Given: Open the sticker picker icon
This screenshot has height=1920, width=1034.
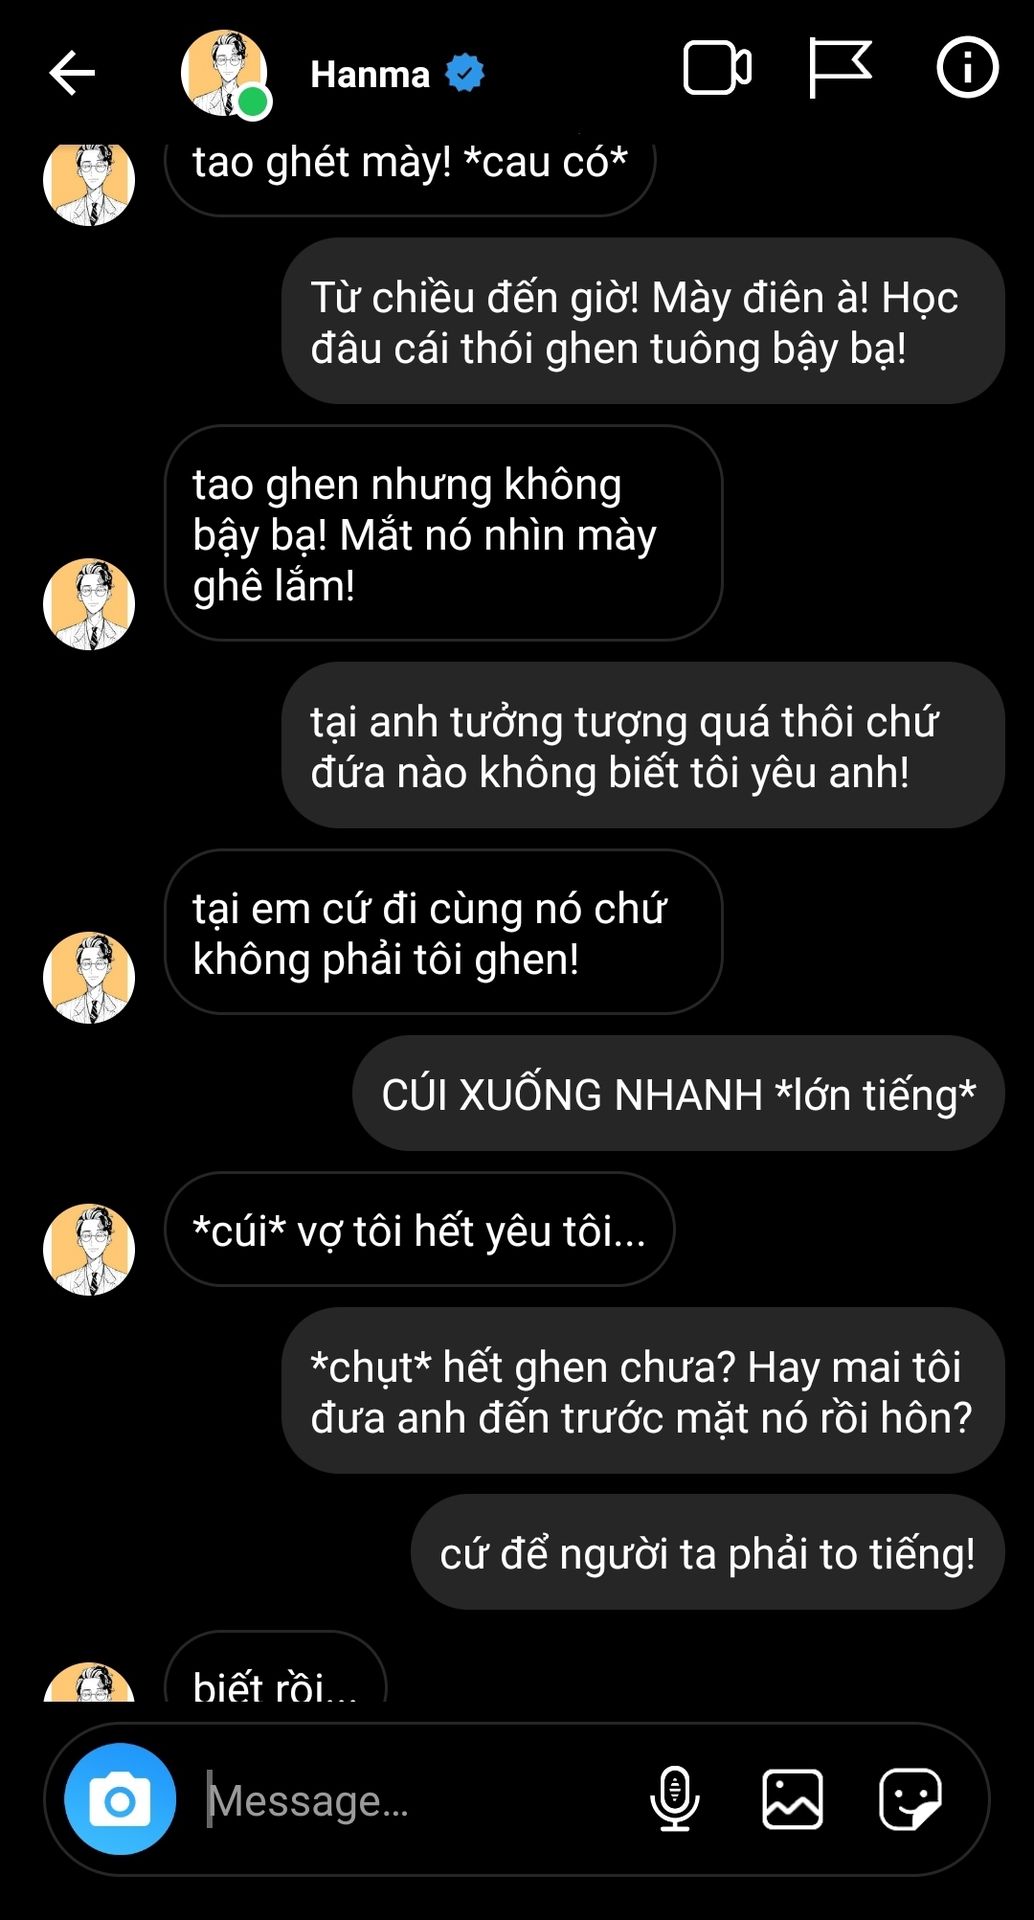Looking at the screenshot, I should click(910, 1799).
